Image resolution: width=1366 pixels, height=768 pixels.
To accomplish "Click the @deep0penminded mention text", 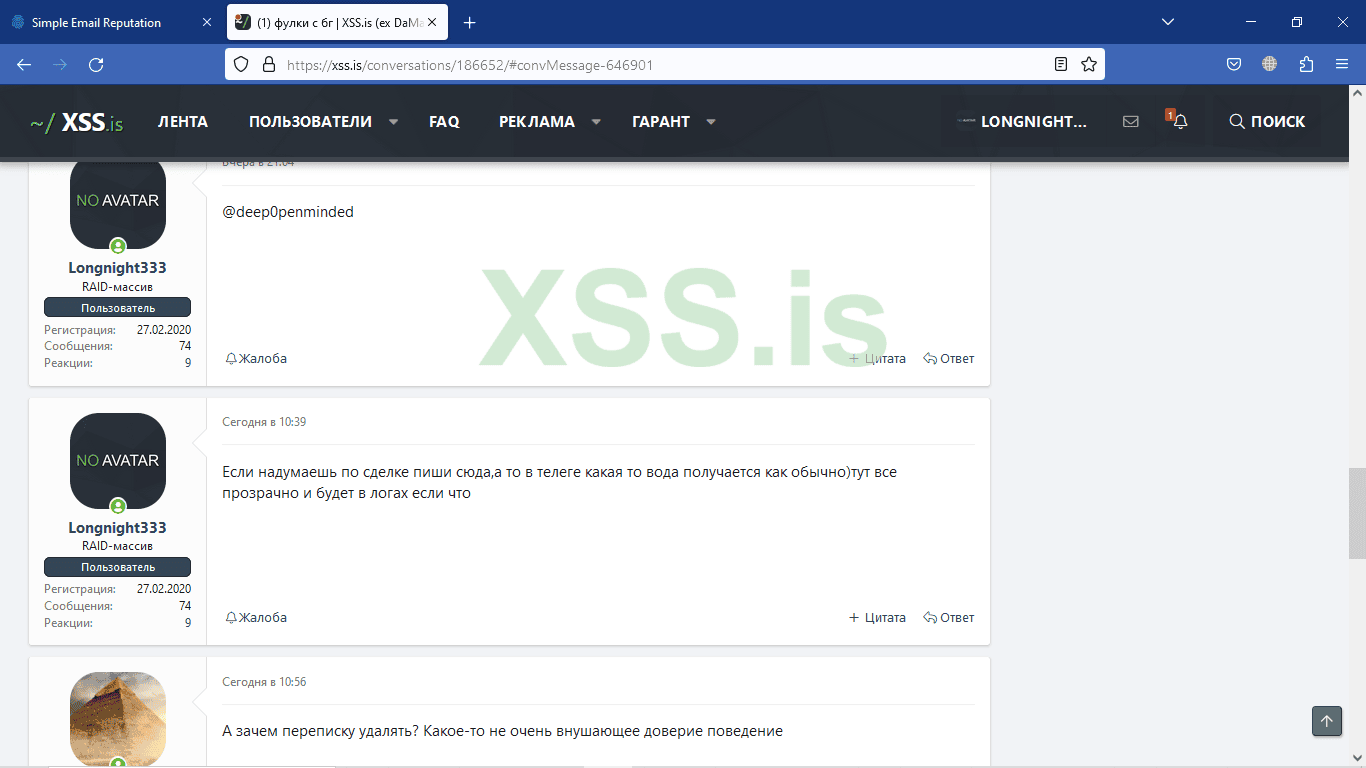I will [288, 212].
